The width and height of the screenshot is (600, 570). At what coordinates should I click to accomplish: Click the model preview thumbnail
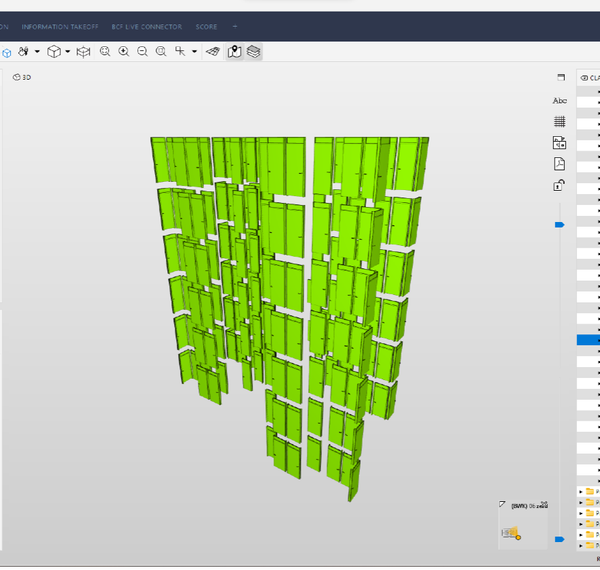[x=523, y=524]
